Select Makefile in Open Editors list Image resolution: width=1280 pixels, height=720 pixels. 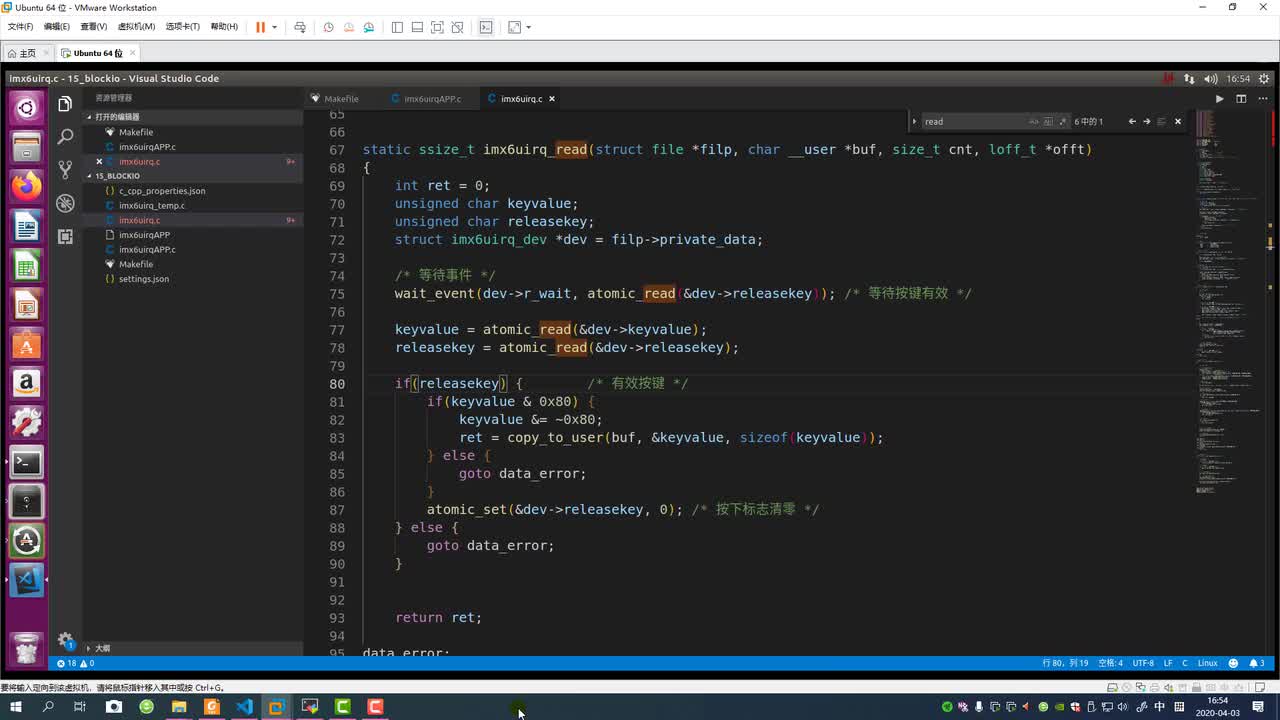(x=136, y=132)
